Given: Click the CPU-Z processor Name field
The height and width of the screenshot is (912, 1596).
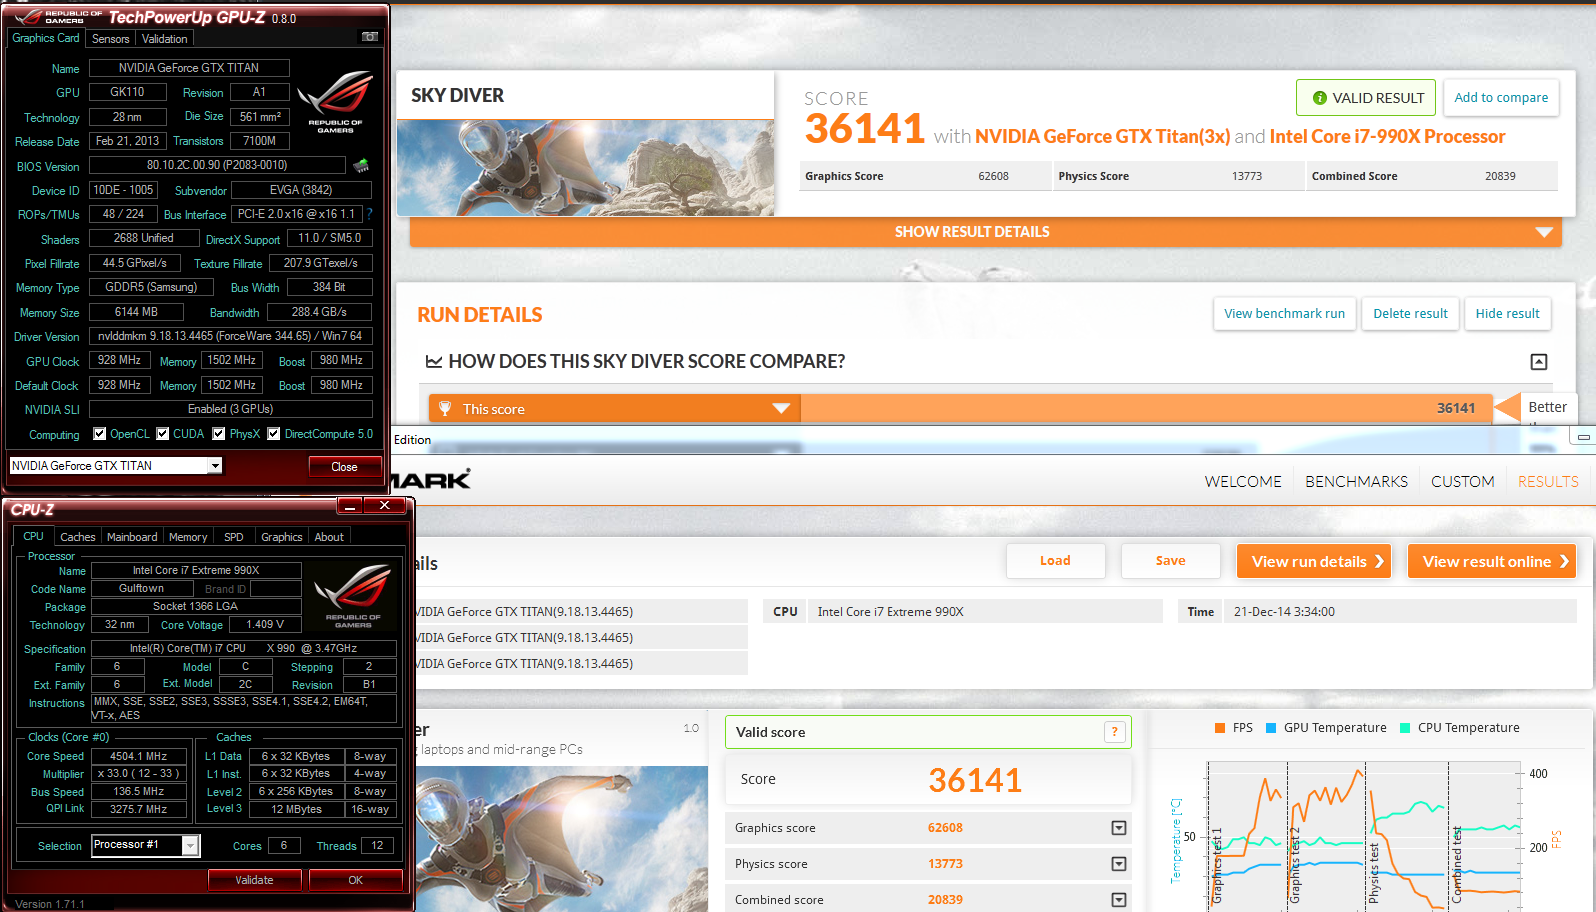Looking at the screenshot, I should (x=196, y=570).
